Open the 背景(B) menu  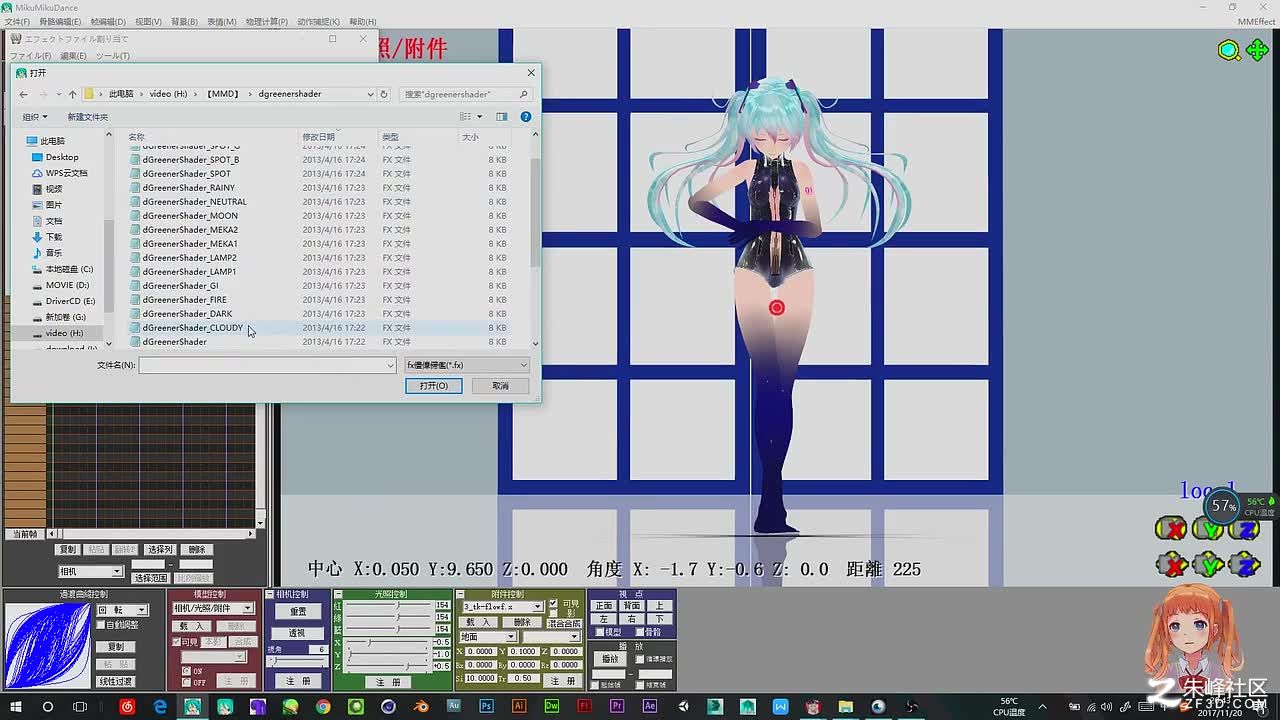click(184, 21)
